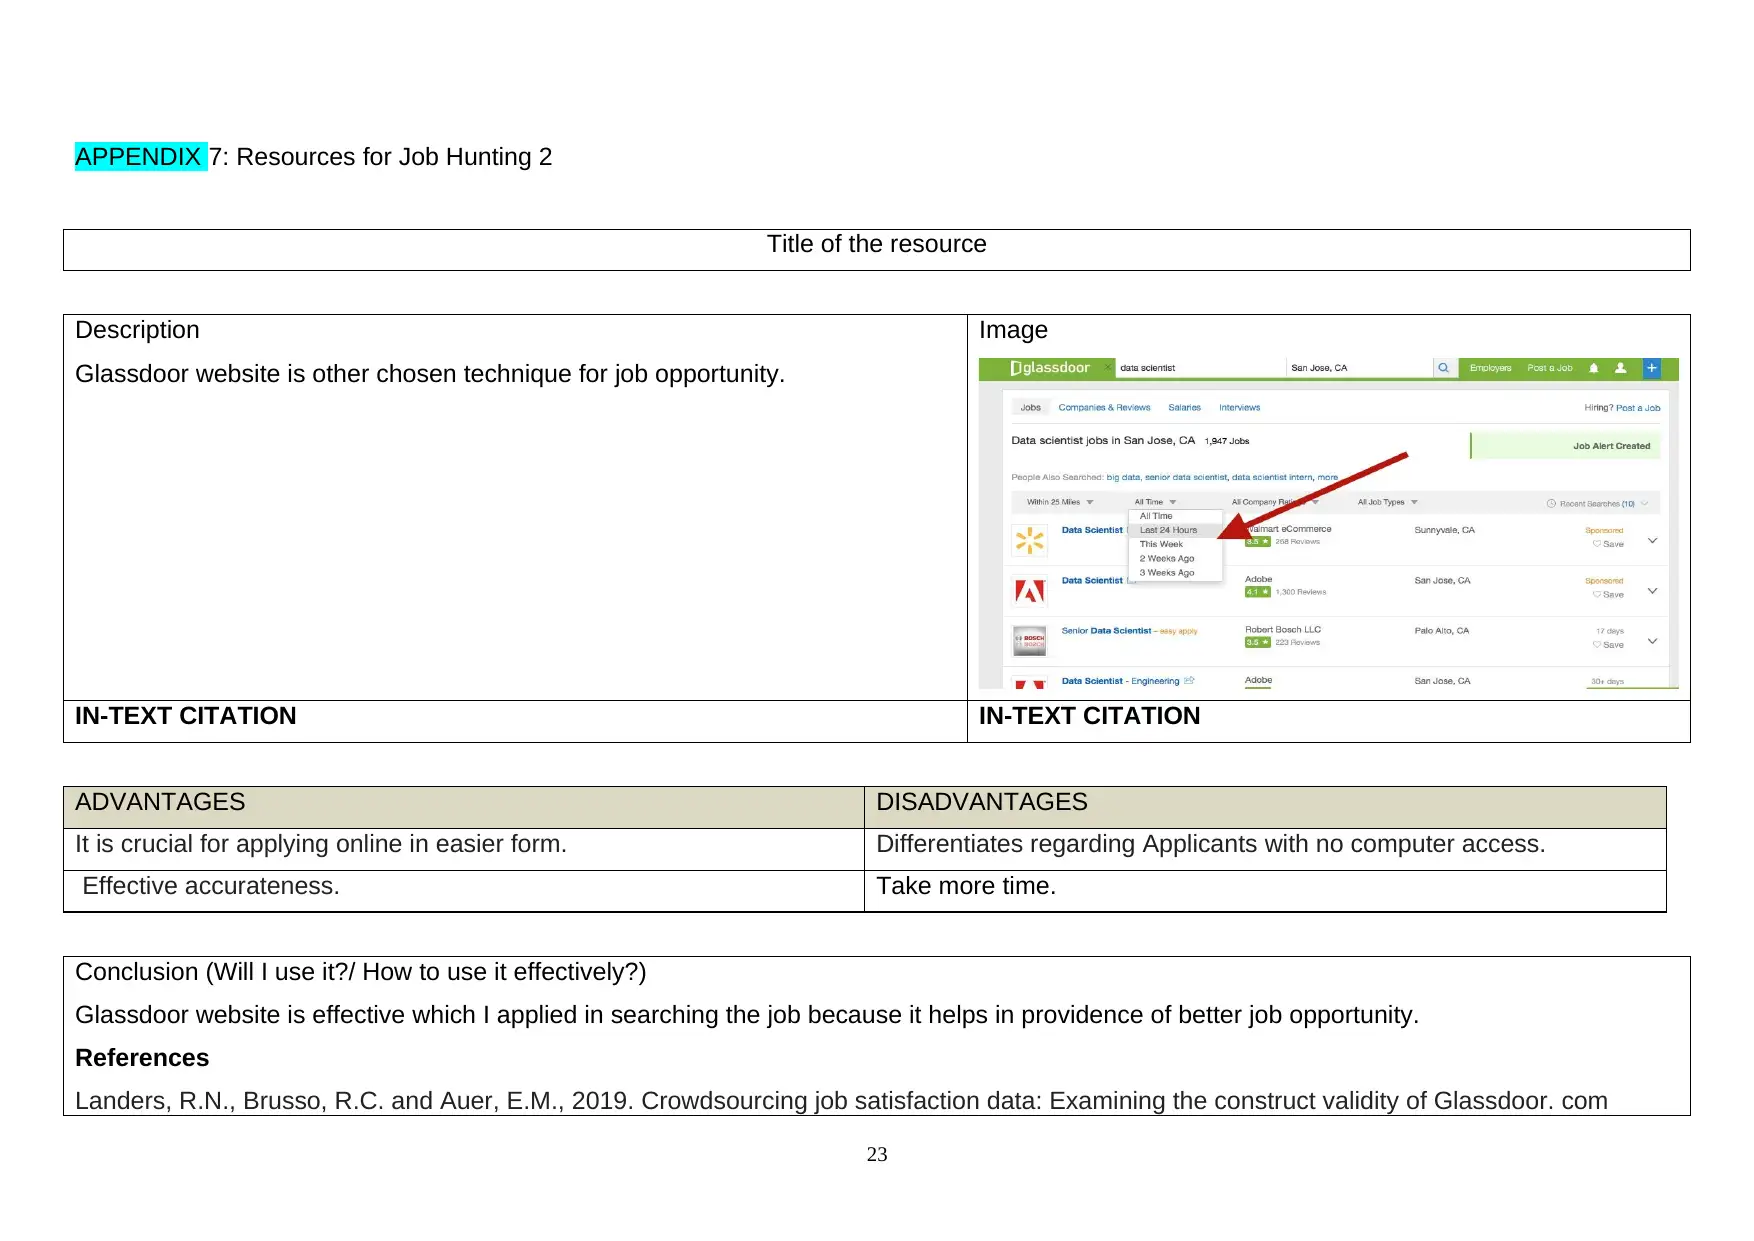Open the Within 25 Miles dropdown
This screenshot has height=1241, width=1754.
click(1060, 502)
